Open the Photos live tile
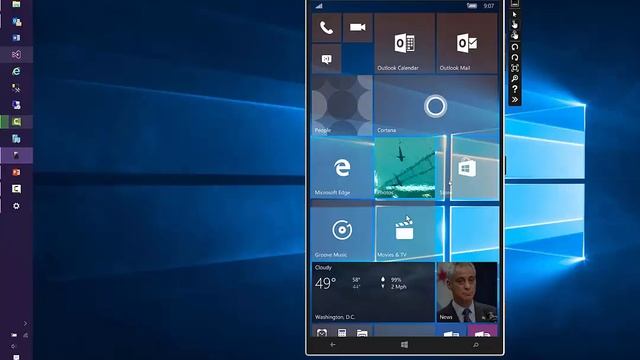The height and width of the screenshot is (360, 640). pyautogui.click(x=404, y=168)
